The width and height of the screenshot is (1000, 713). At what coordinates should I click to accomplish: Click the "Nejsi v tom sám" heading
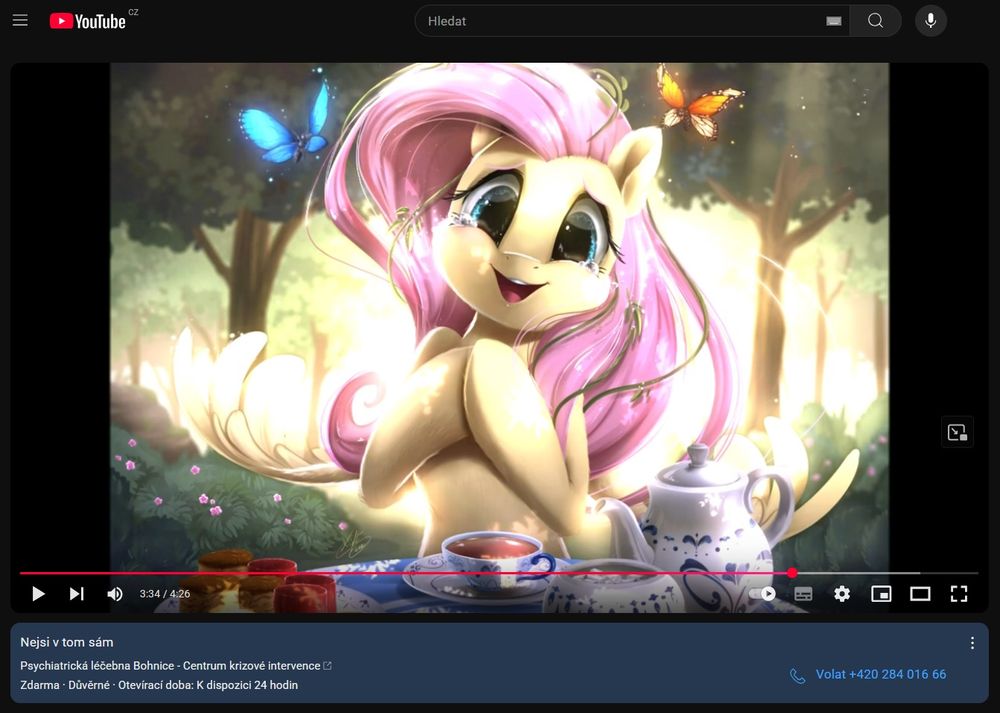[67, 642]
